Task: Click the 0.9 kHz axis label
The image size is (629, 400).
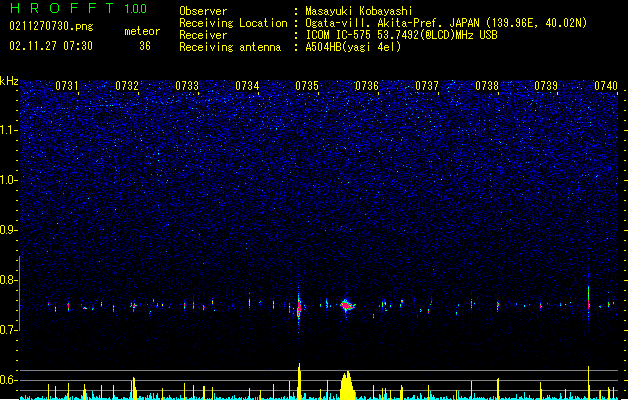Action: tap(9, 230)
